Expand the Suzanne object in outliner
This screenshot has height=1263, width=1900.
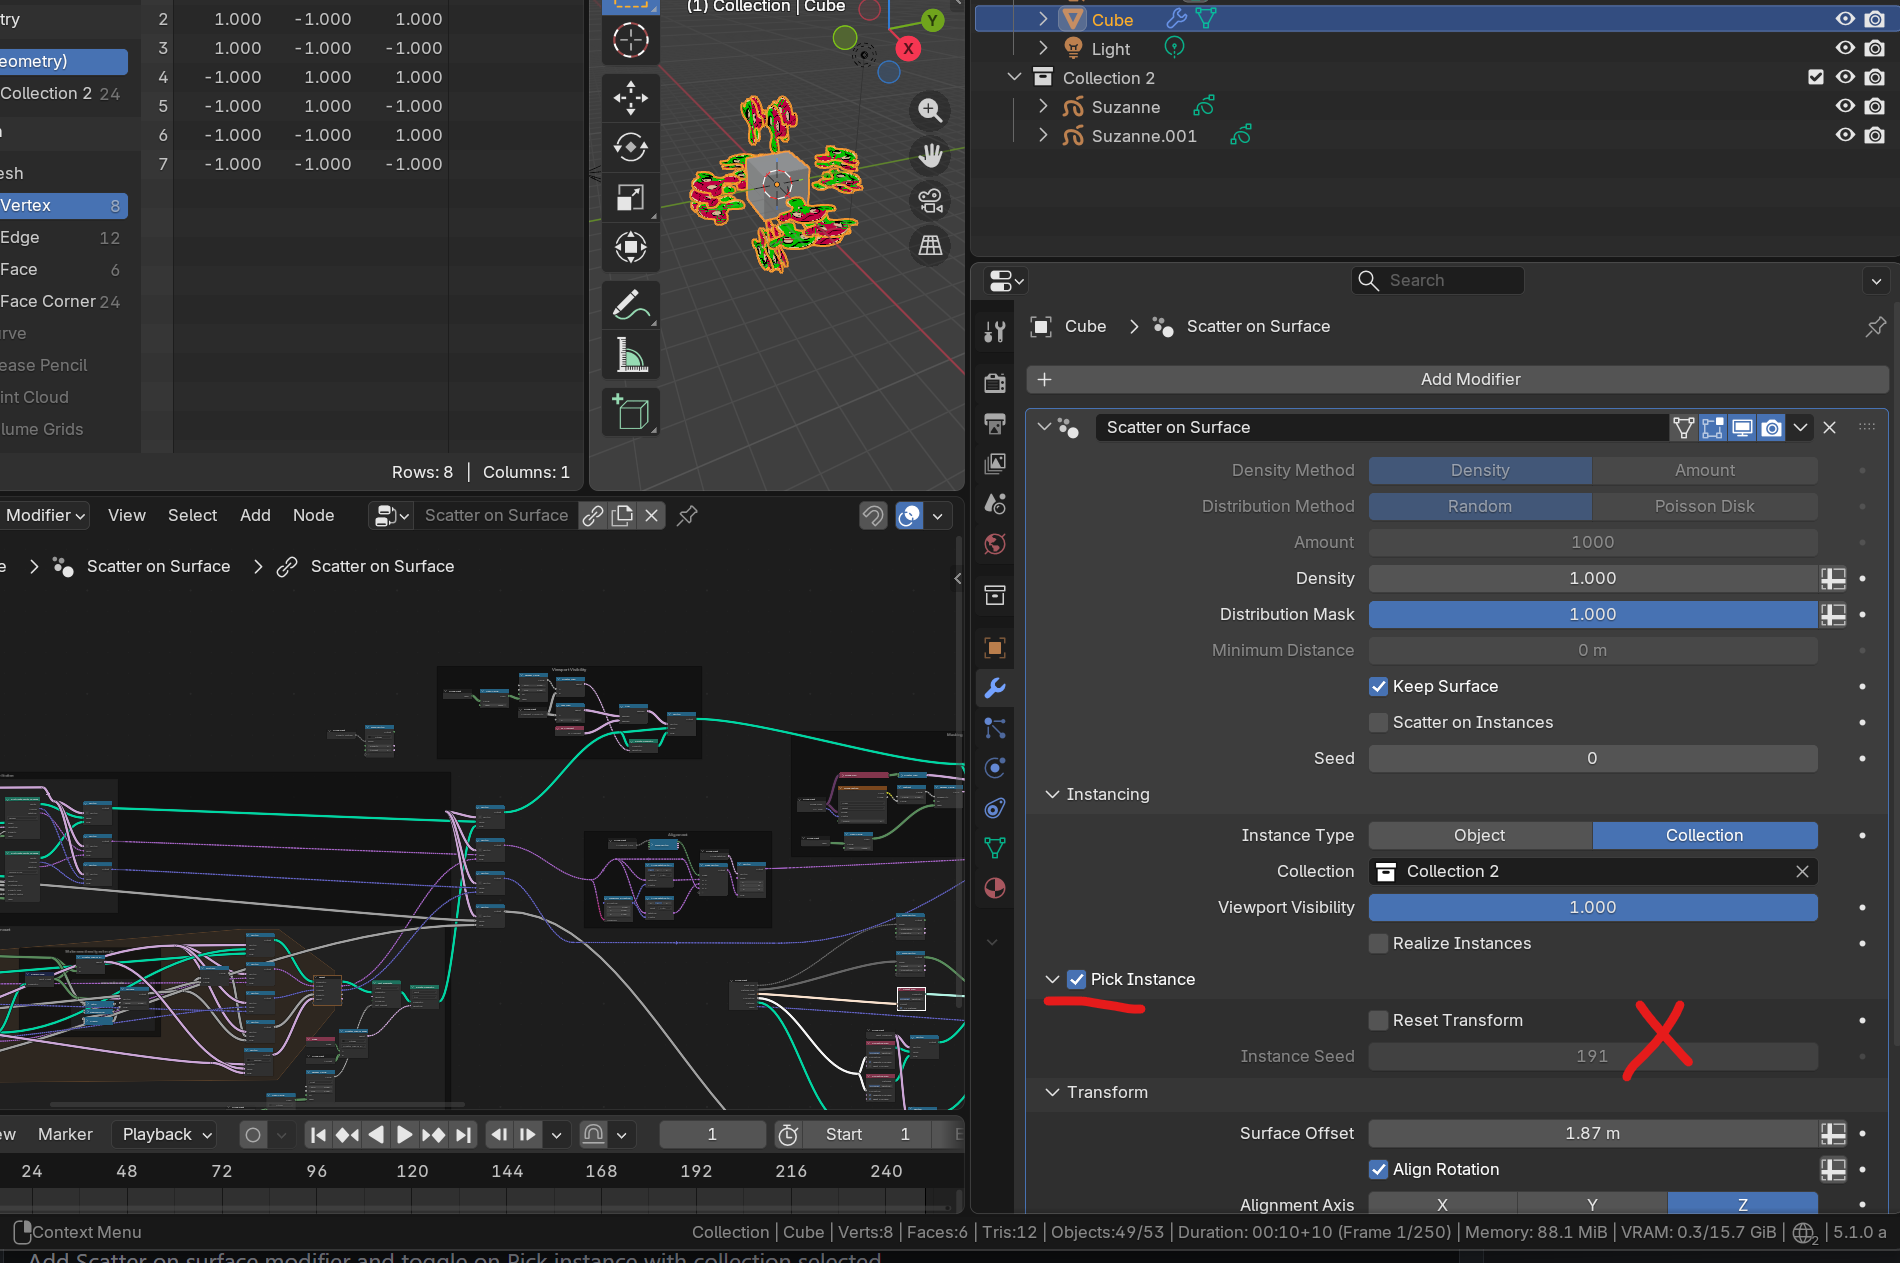tap(1043, 106)
